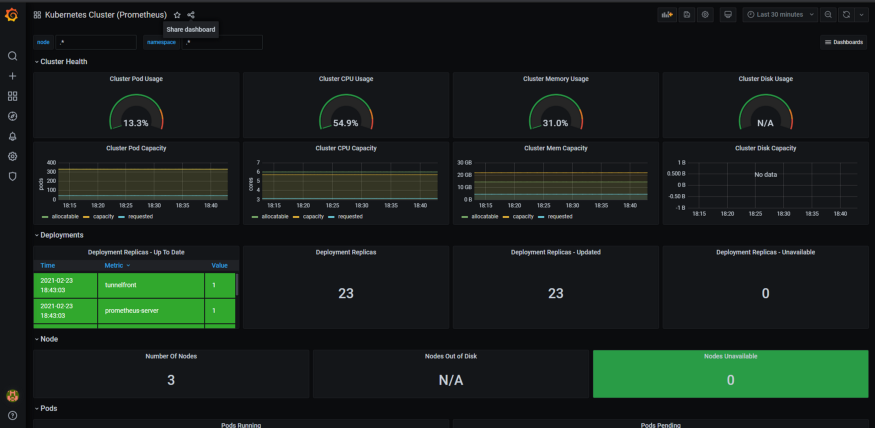Click the Cluster Mem Capacity panel title
The height and width of the screenshot is (428, 875).
click(556, 148)
